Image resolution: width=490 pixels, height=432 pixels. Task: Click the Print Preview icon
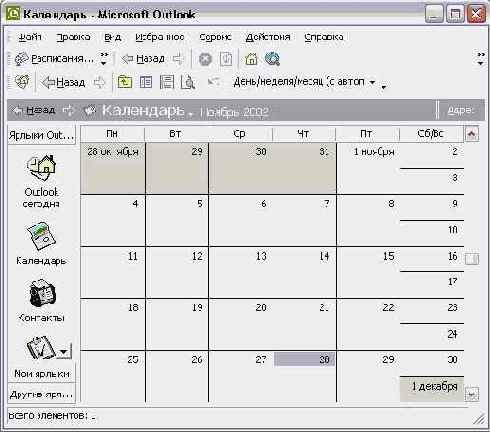pos(188,82)
